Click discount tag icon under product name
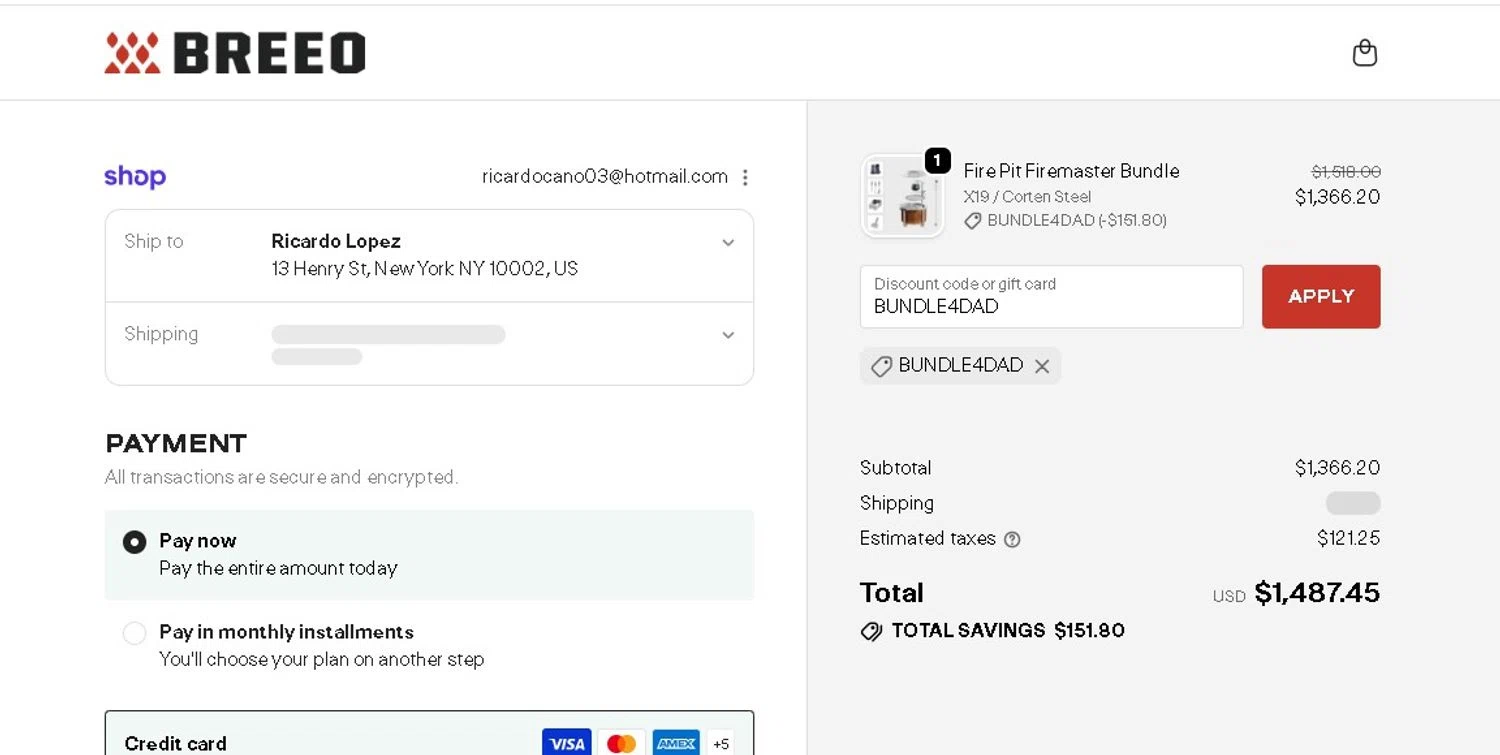The height and width of the screenshot is (755, 1500). (972, 221)
